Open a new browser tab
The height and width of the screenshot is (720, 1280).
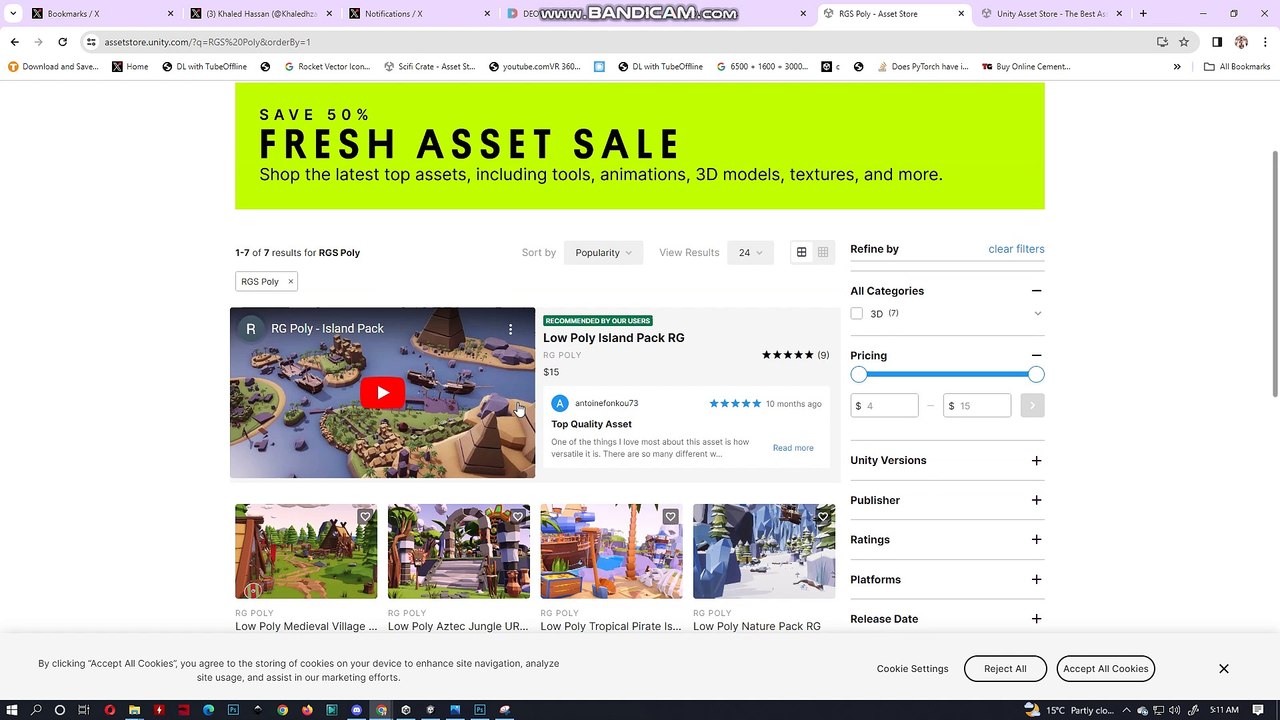[1143, 14]
